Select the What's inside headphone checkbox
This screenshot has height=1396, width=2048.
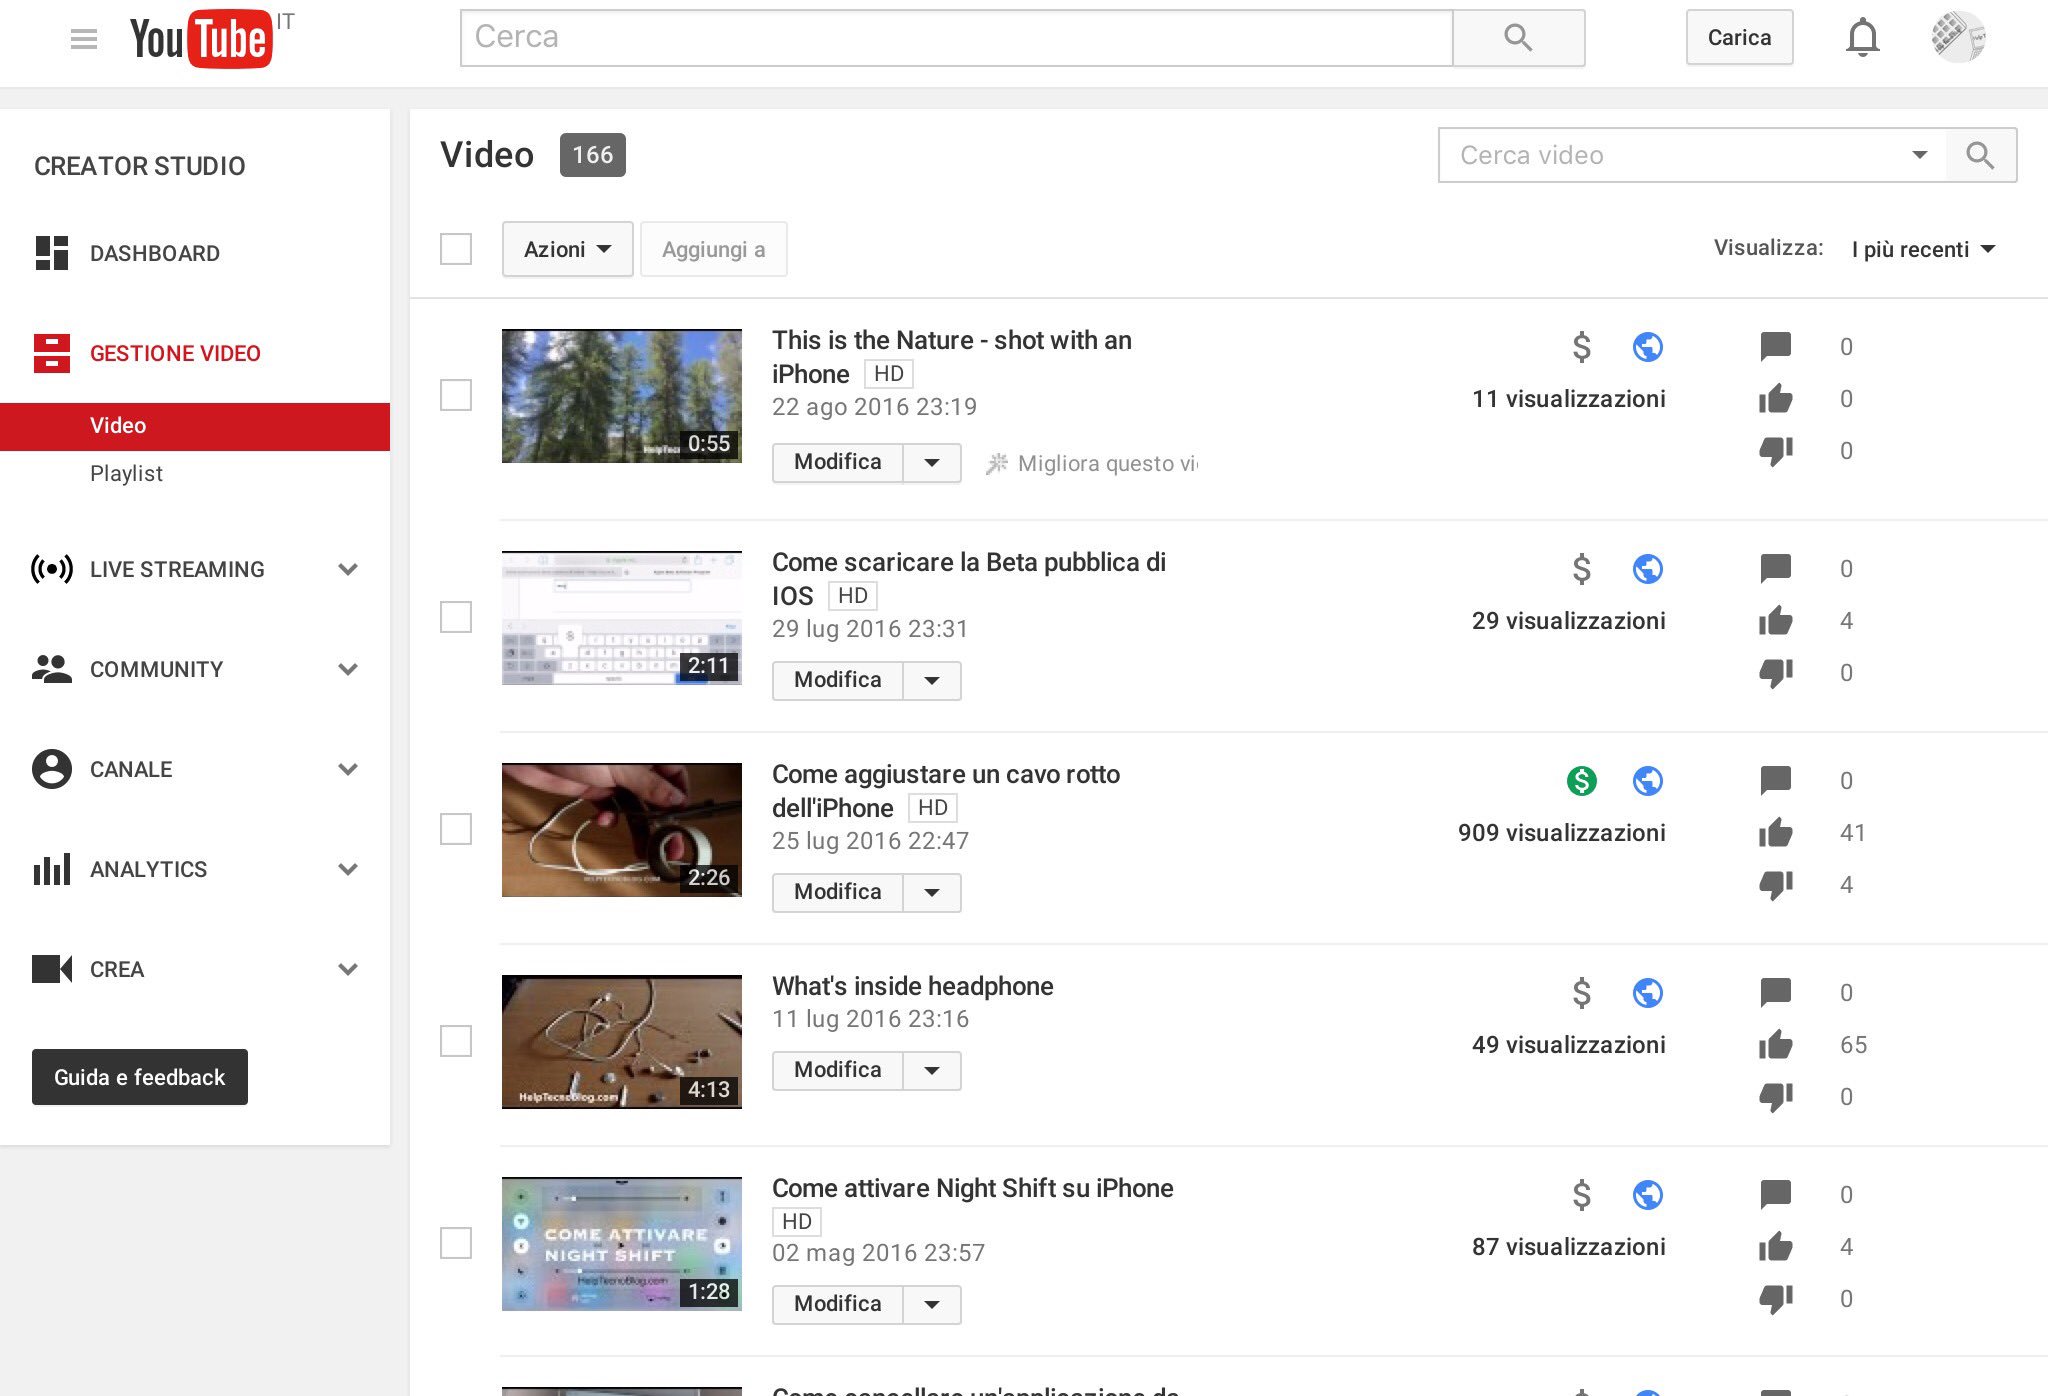pyautogui.click(x=456, y=1041)
